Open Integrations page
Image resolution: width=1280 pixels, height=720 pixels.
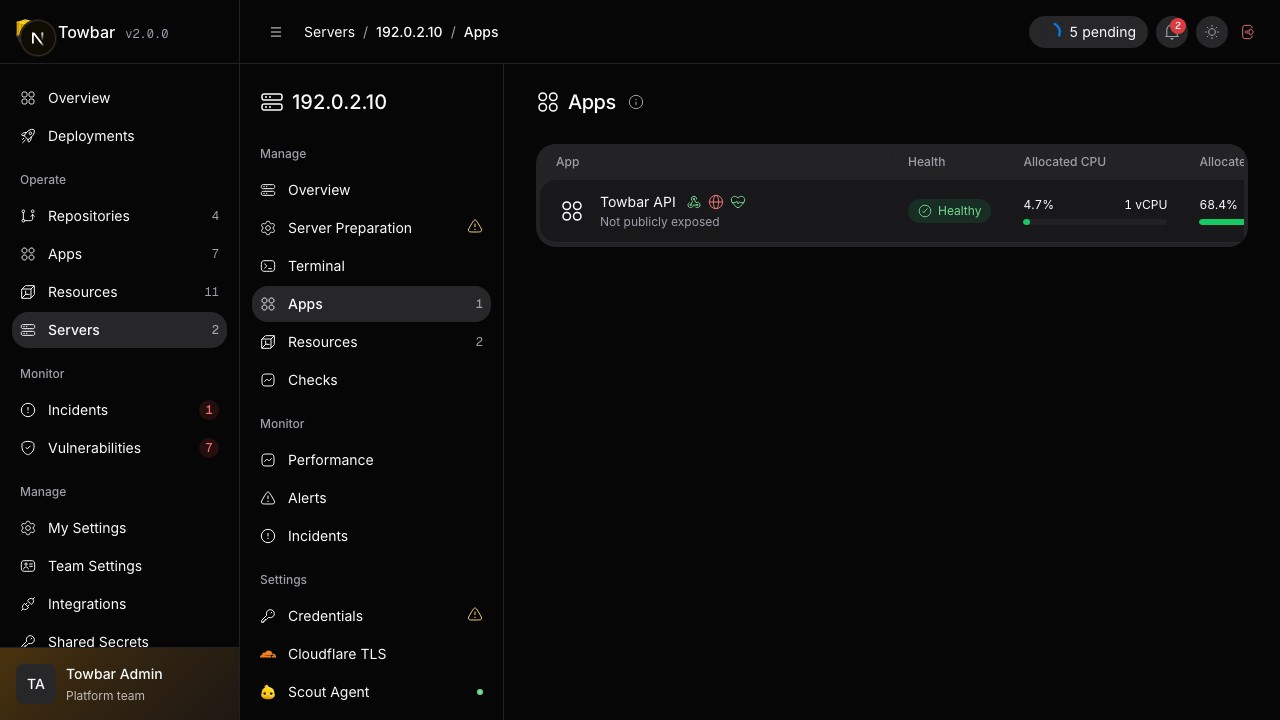pyautogui.click(x=119, y=604)
